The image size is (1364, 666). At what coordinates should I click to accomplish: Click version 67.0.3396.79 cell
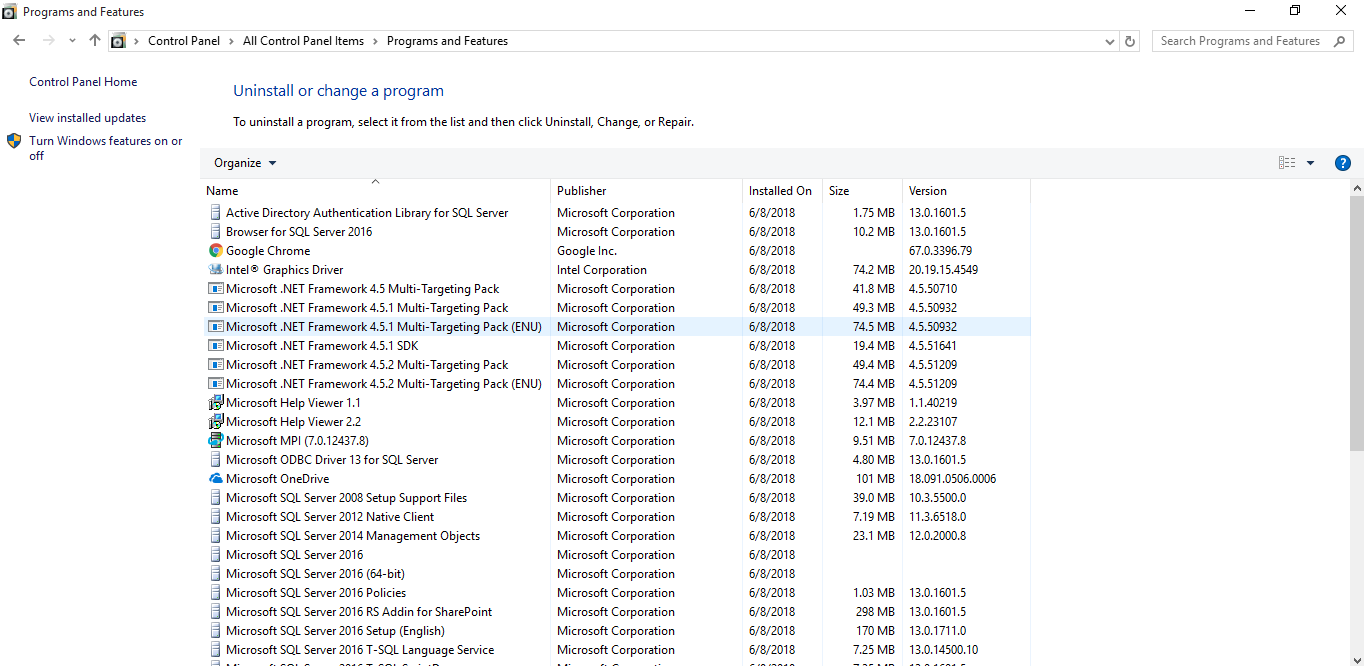click(x=940, y=251)
